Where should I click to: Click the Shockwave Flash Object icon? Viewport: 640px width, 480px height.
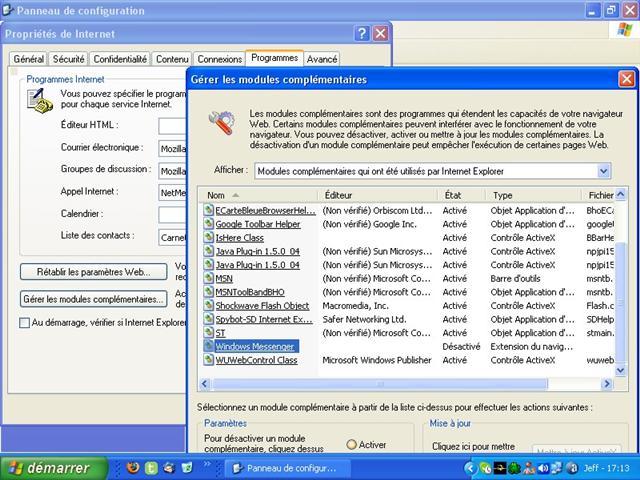(209, 305)
